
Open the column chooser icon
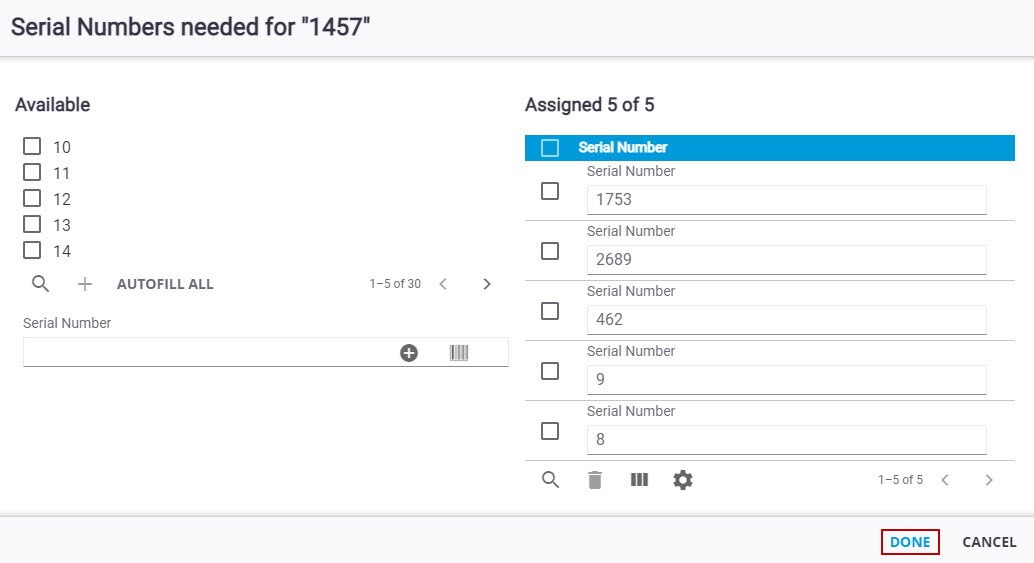[x=639, y=480]
